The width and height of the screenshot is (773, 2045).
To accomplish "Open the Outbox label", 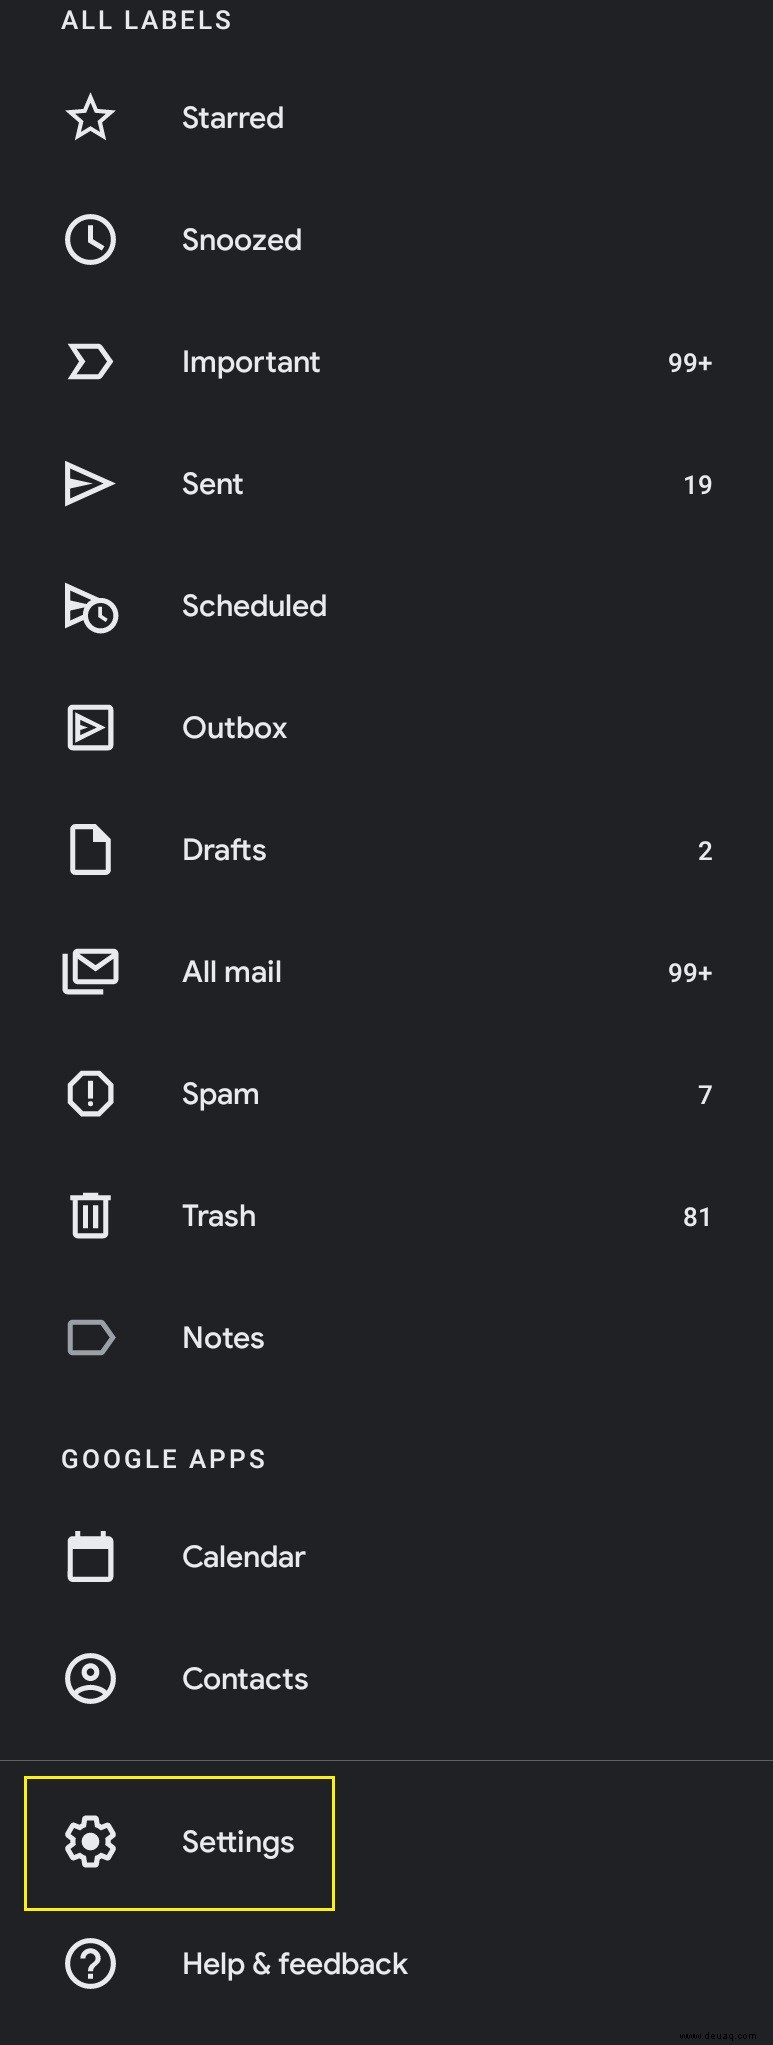I will pyautogui.click(x=386, y=728).
